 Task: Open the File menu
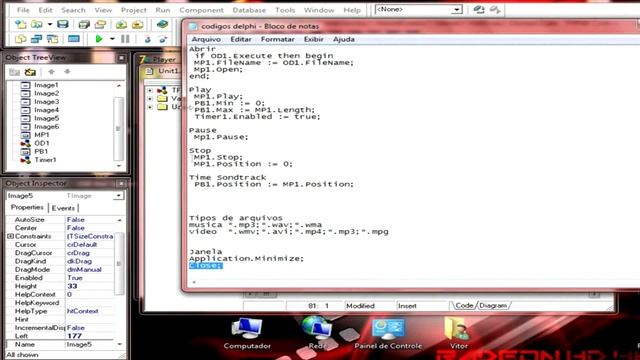[23, 10]
